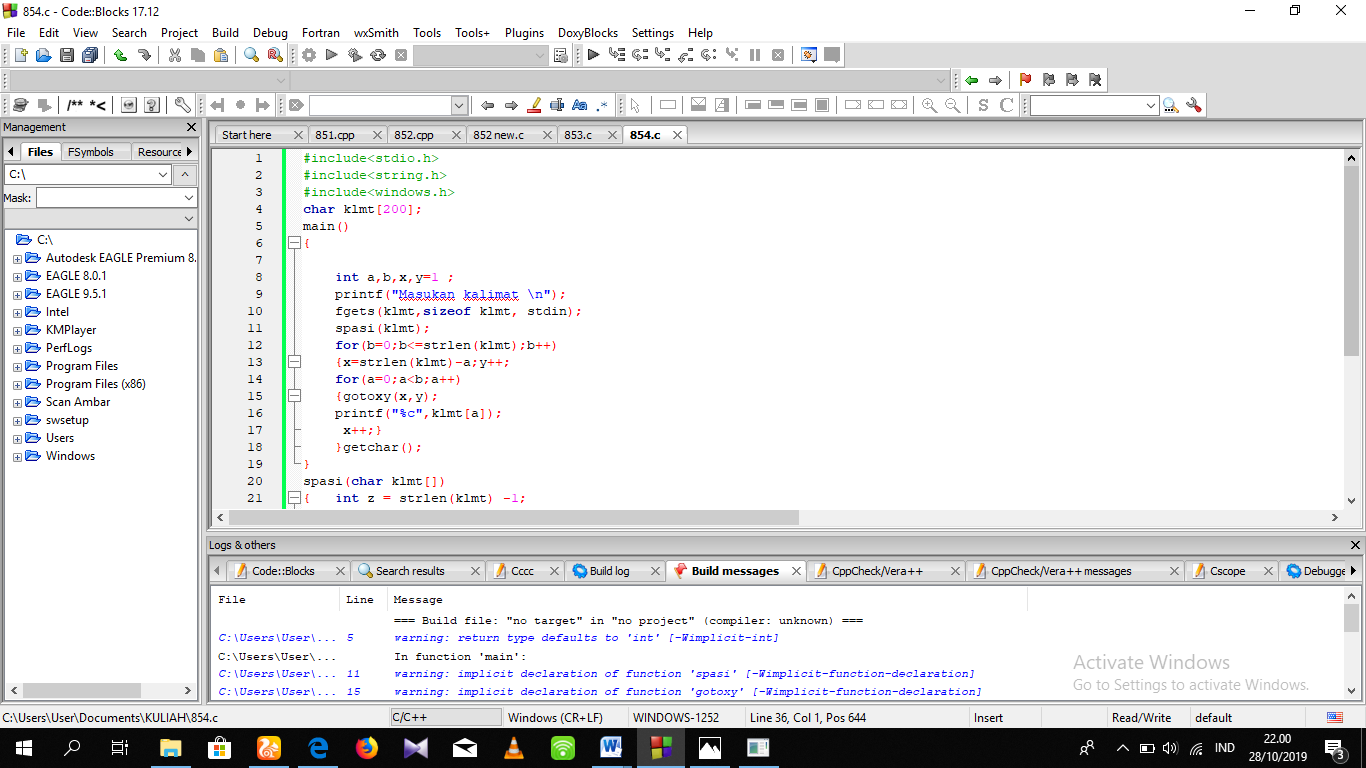Screen dimensions: 1366x768
Task: Toggle selected text search option icon
Action: pyautogui.click(x=557, y=105)
